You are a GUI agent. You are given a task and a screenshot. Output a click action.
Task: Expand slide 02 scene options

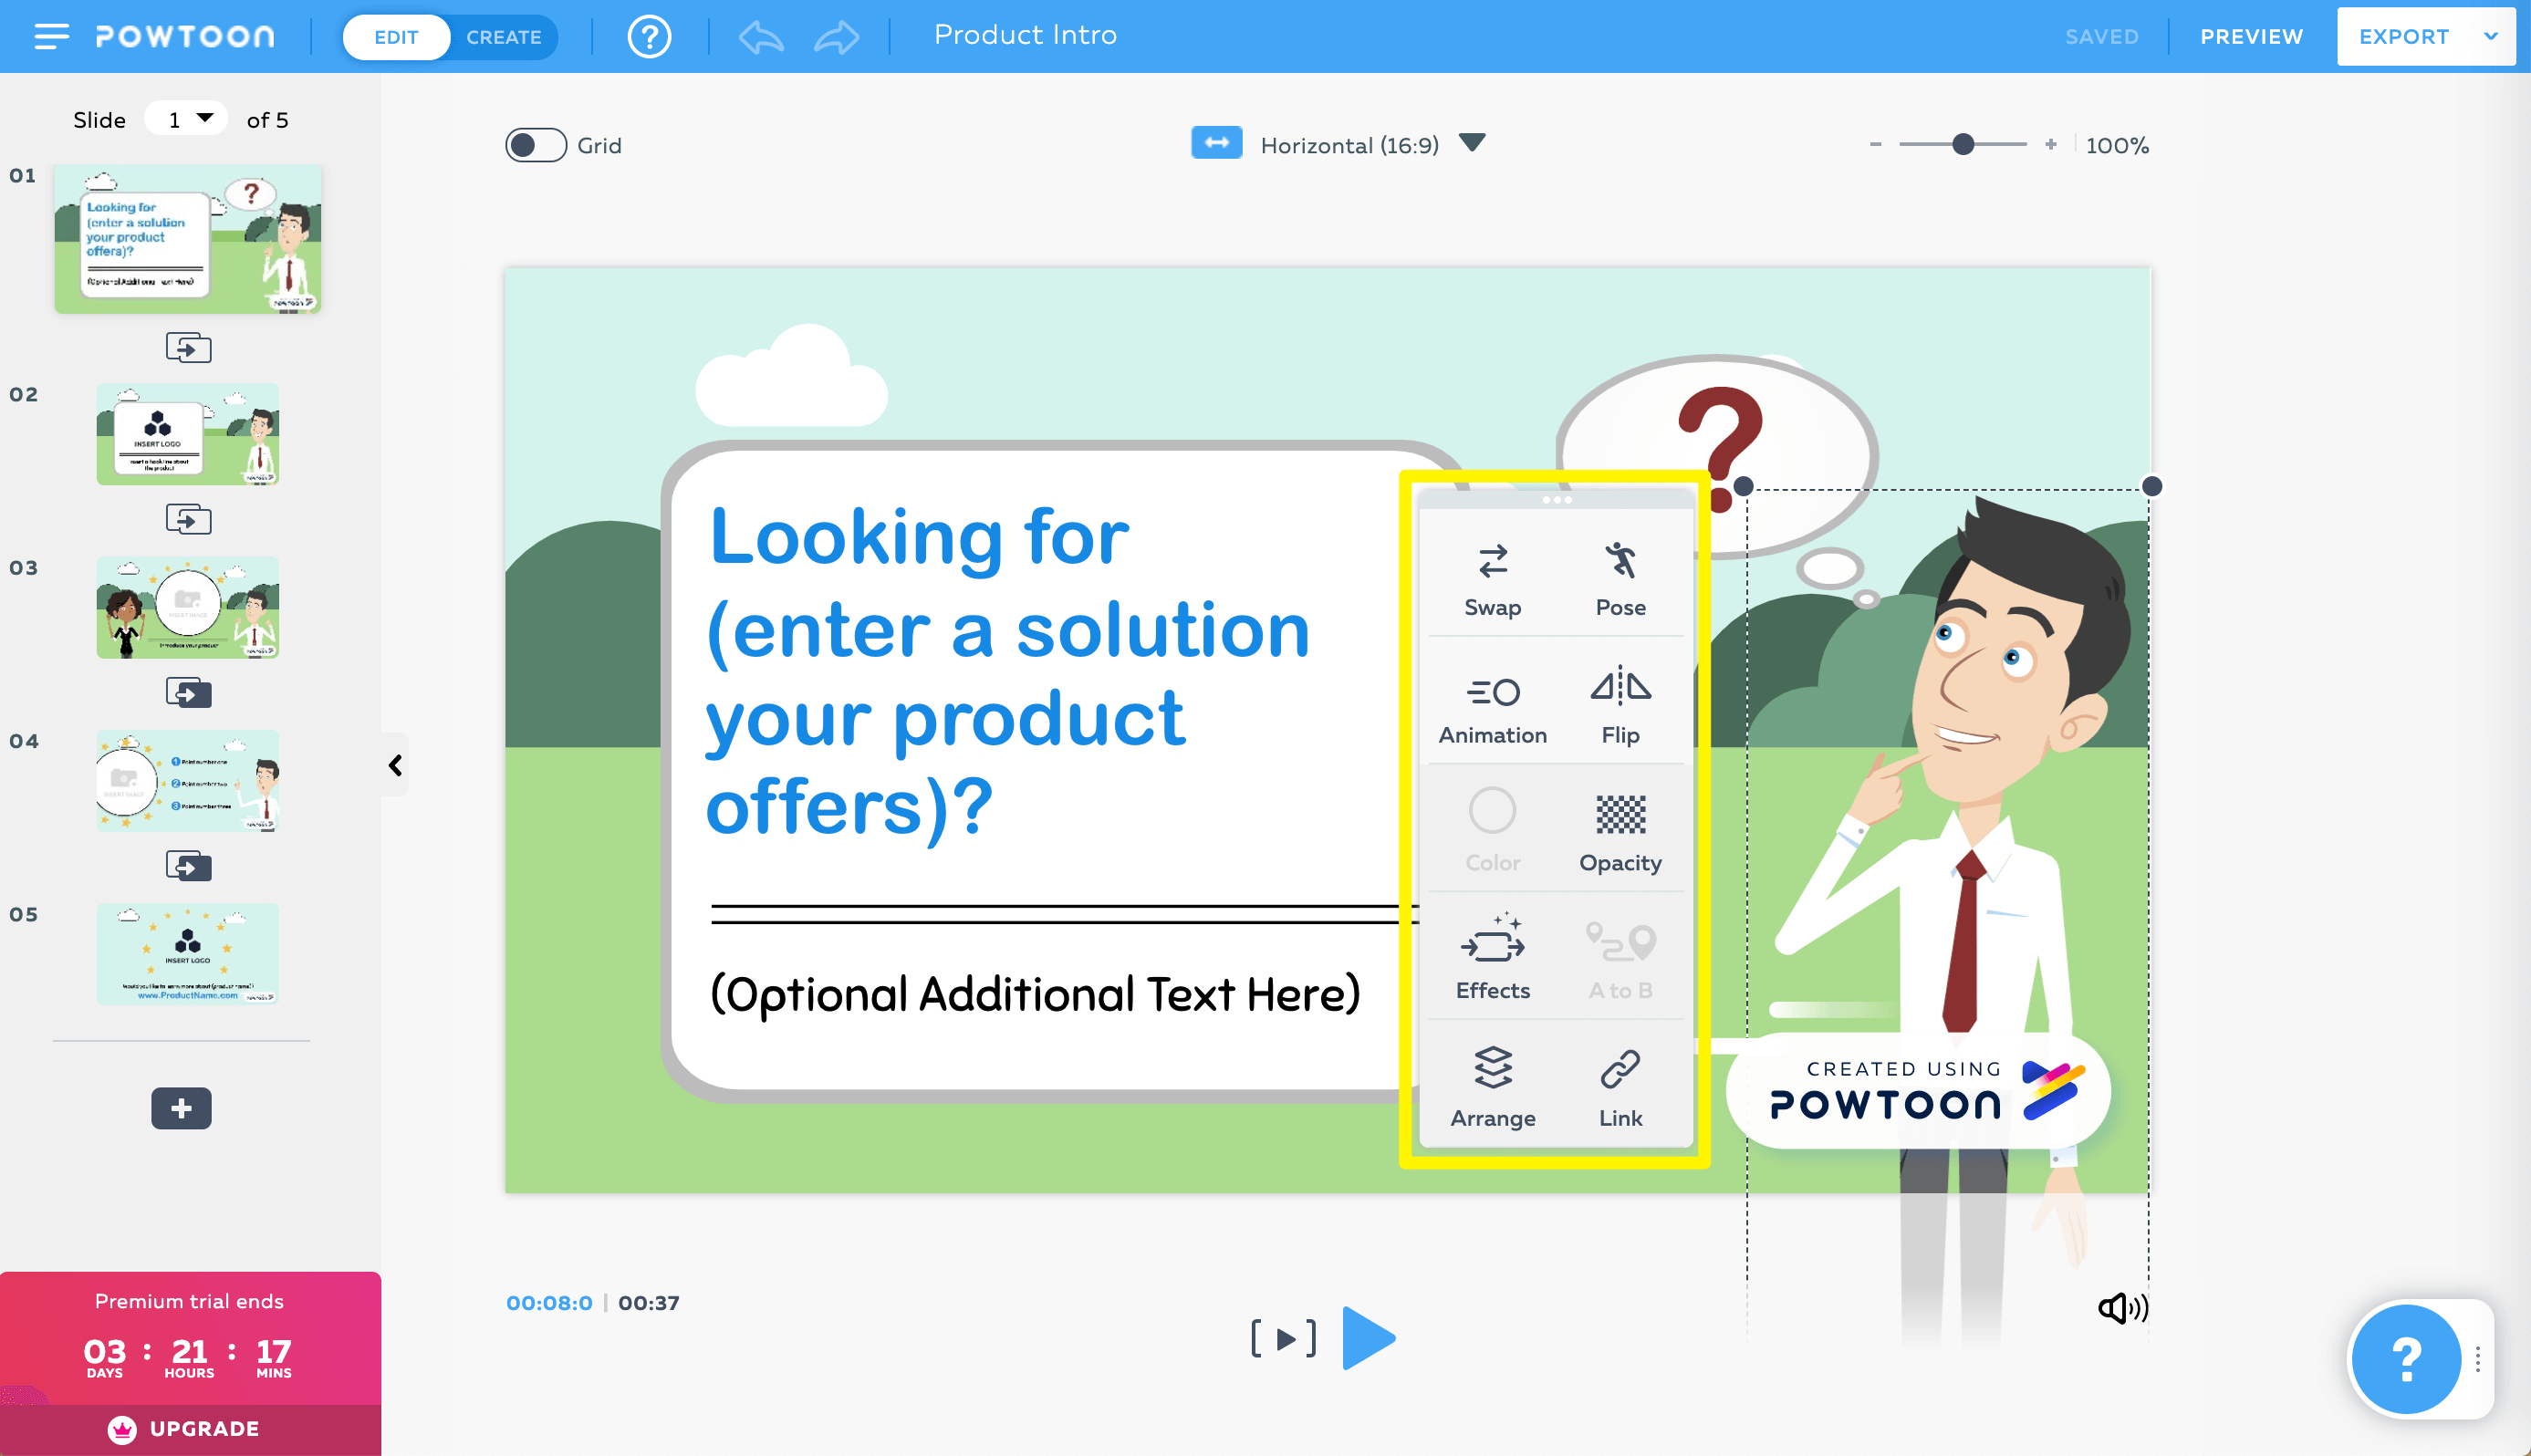[x=188, y=519]
